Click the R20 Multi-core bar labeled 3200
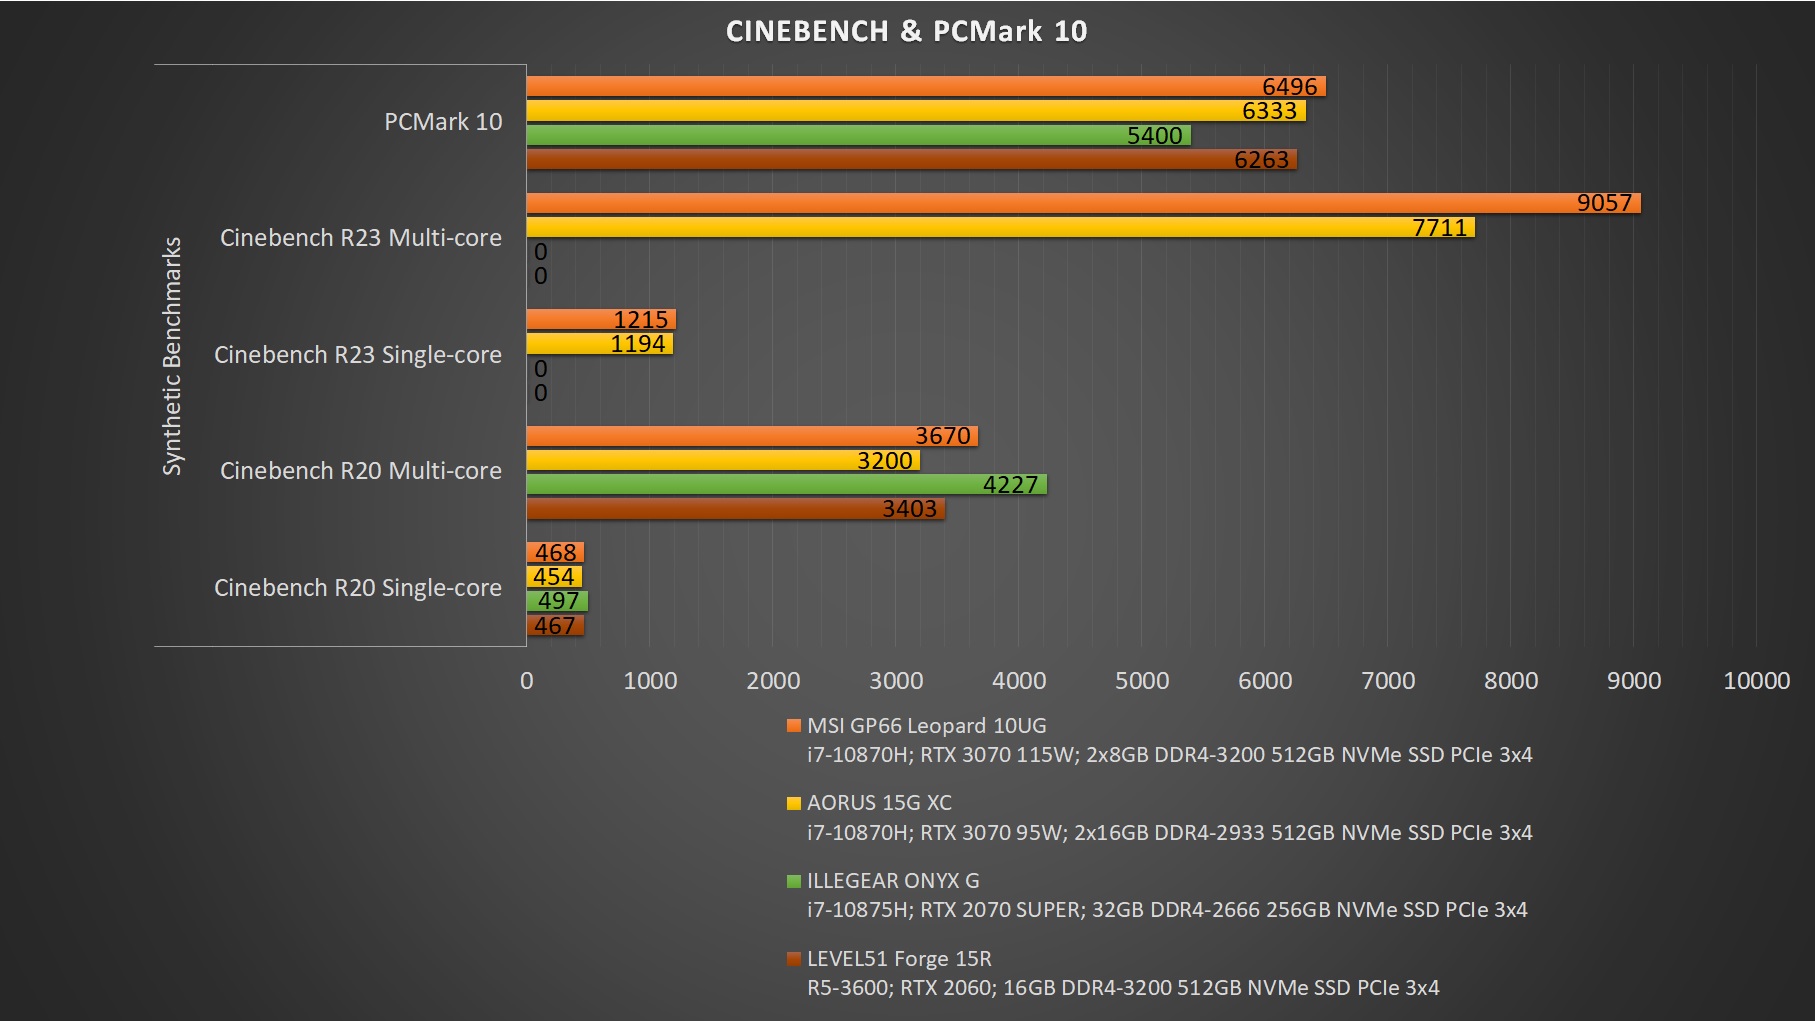 point(723,460)
